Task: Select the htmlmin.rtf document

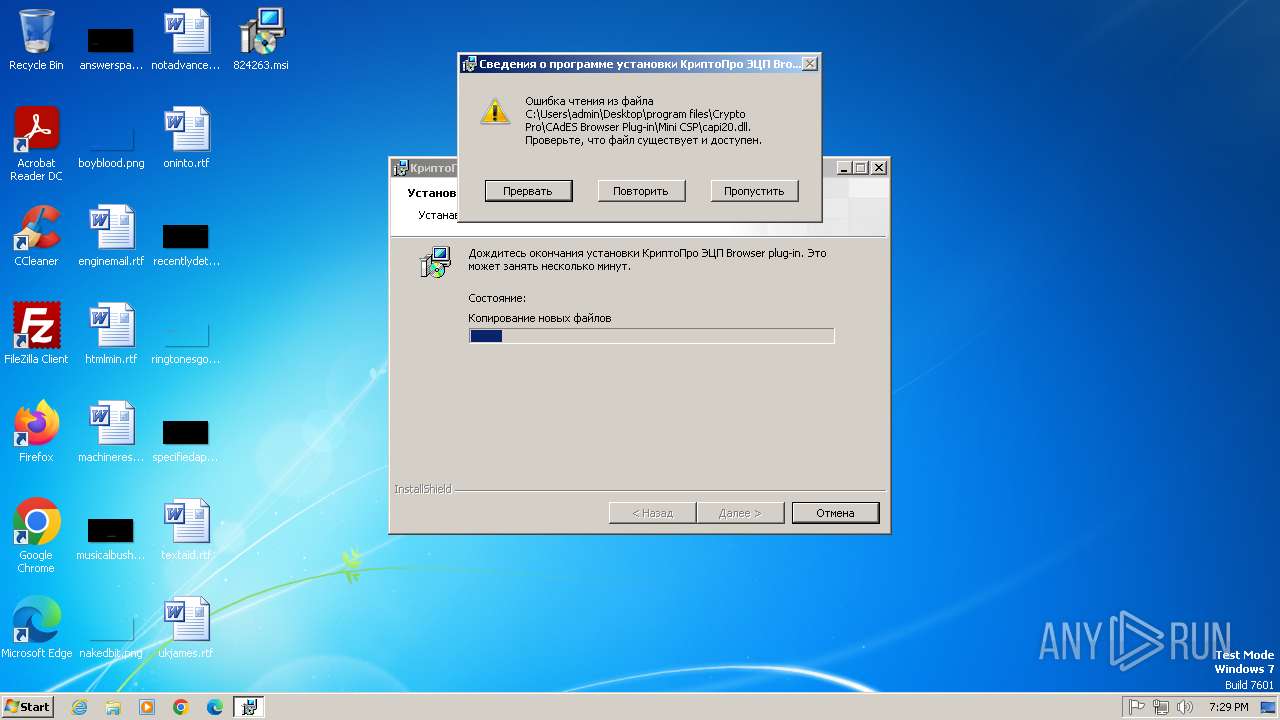Action: point(111,334)
